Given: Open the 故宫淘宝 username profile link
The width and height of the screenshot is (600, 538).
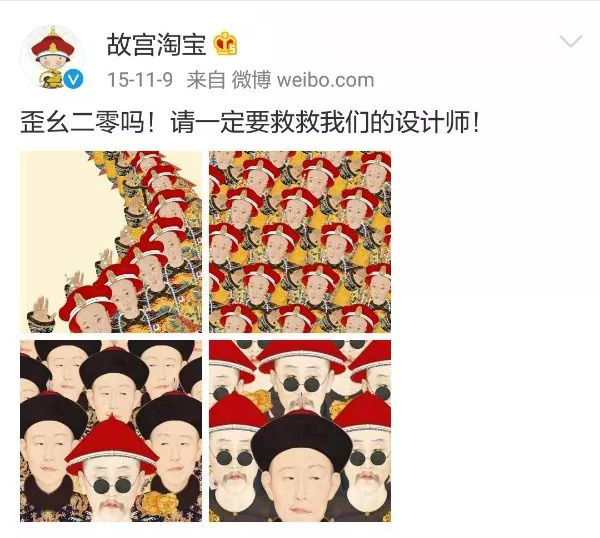Looking at the screenshot, I should [x=157, y=44].
